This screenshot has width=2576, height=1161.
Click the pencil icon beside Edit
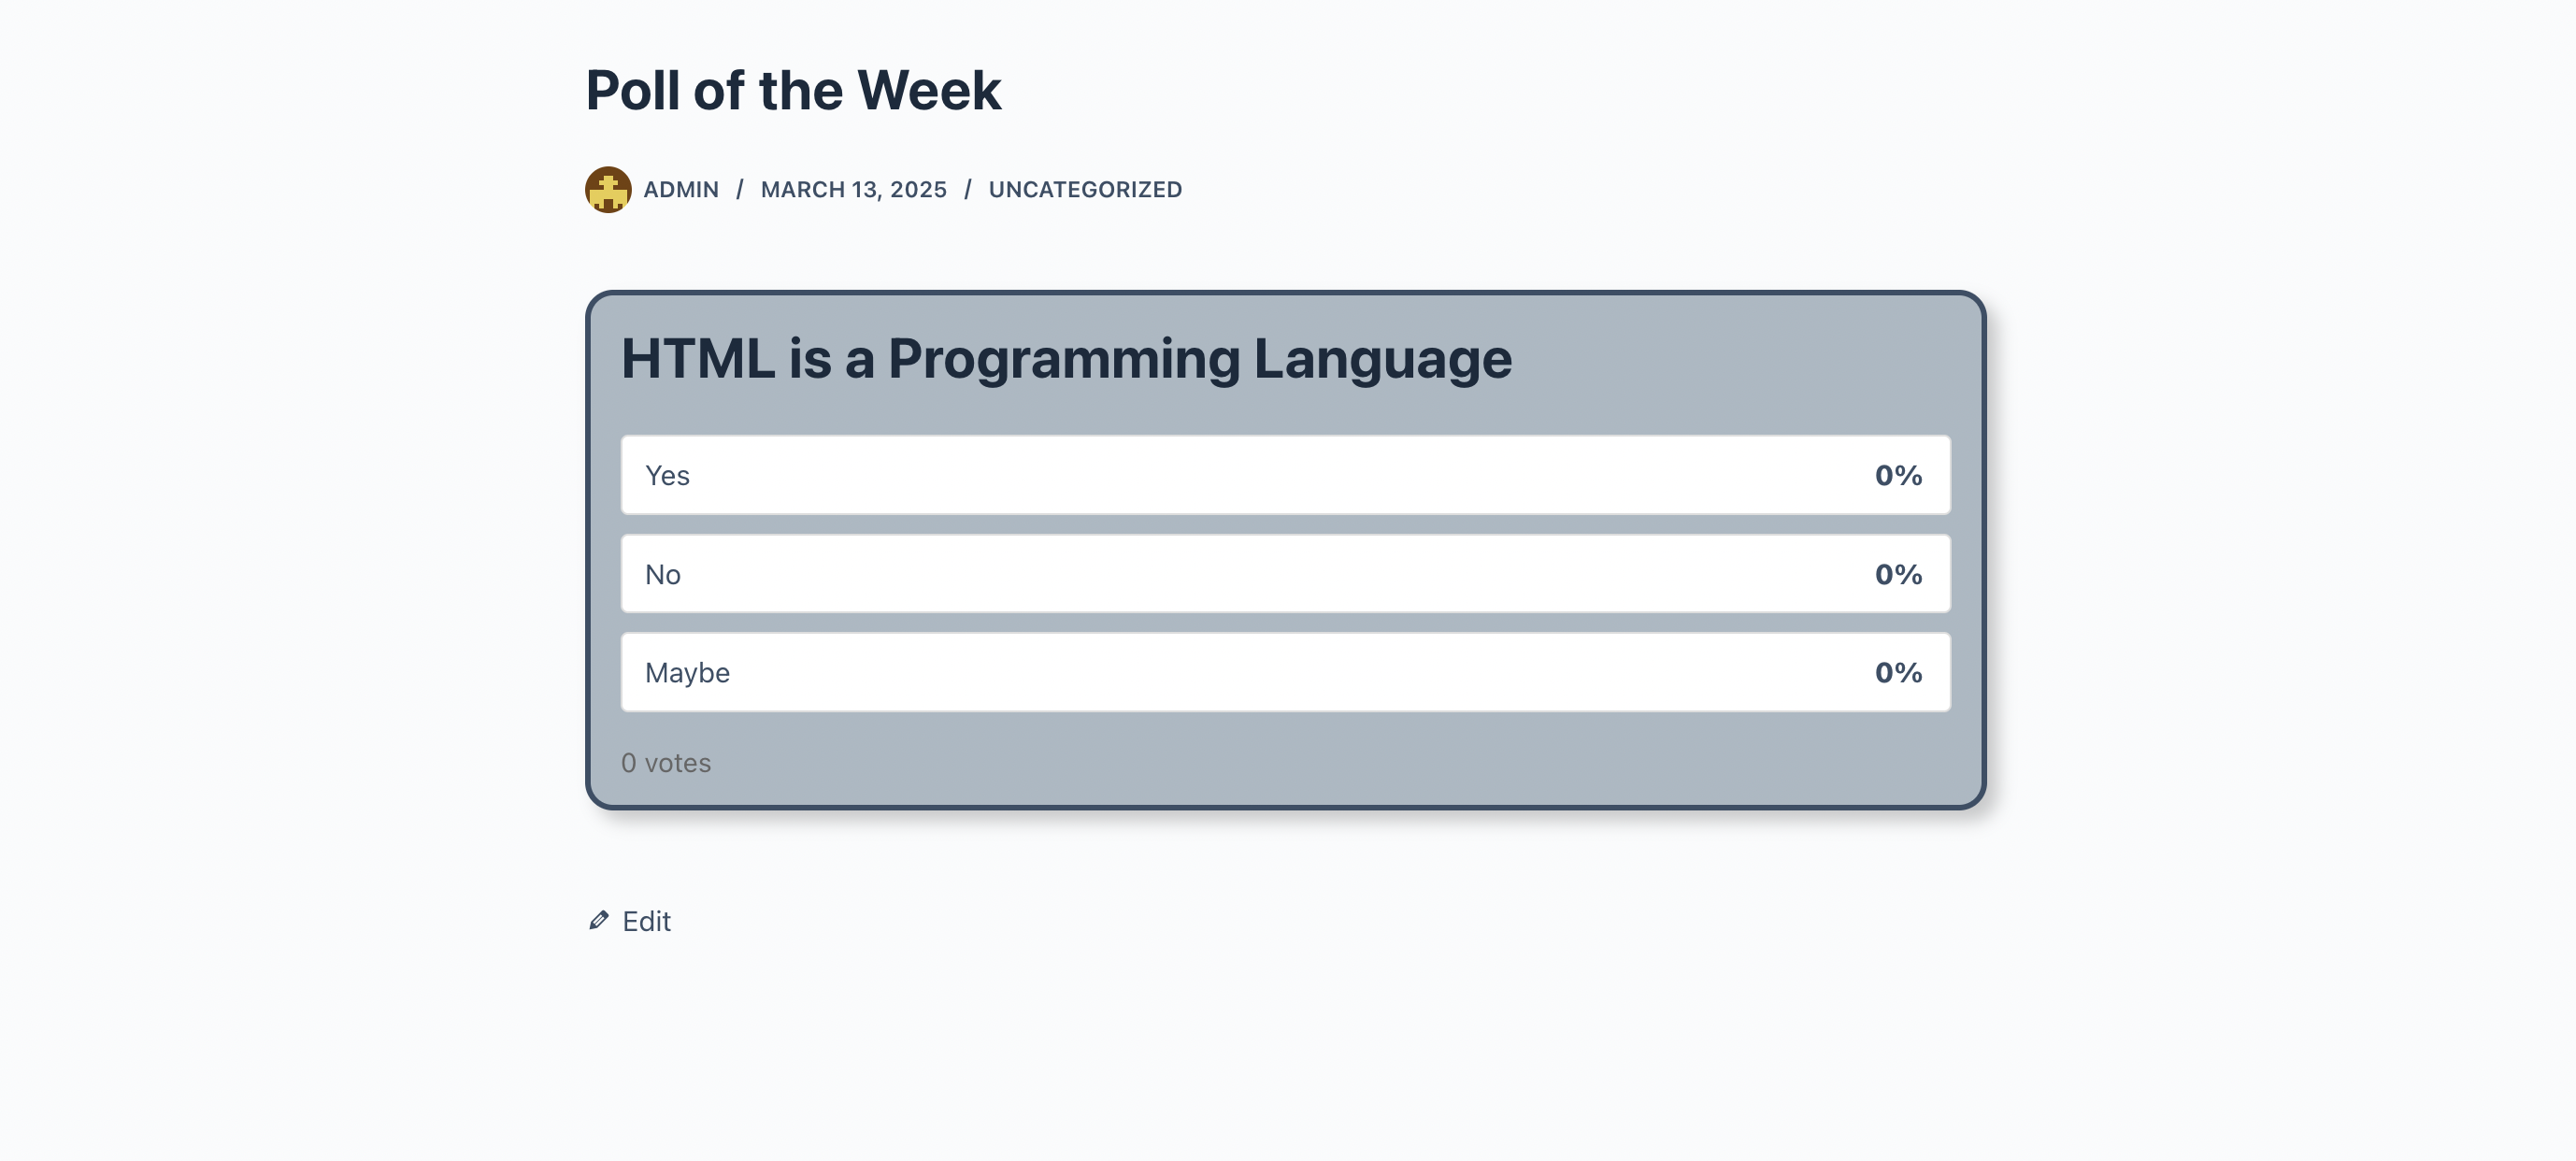(x=599, y=920)
